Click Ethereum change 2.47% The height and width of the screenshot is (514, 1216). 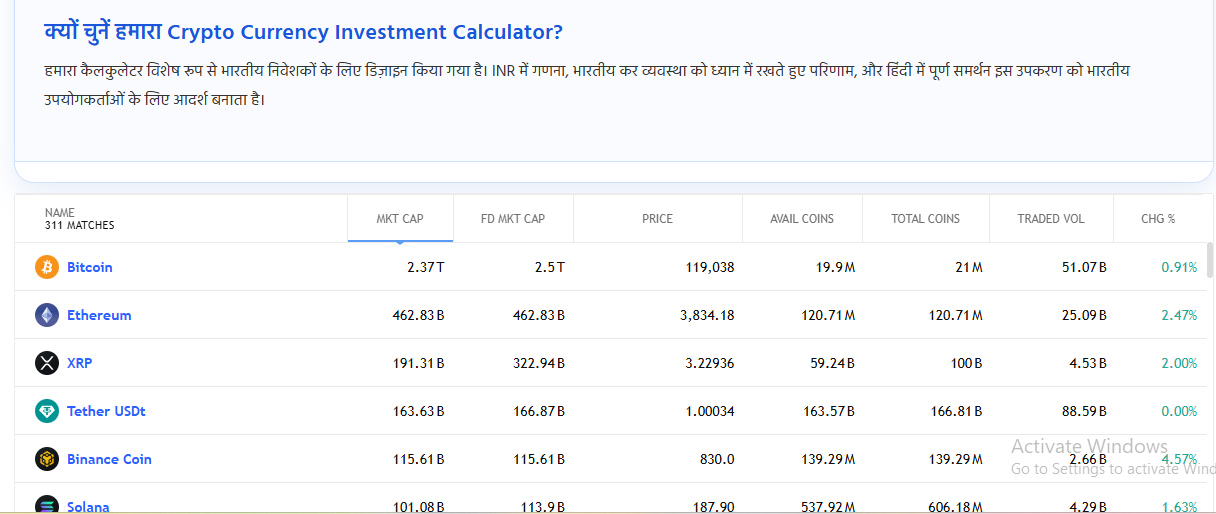pyautogui.click(x=1179, y=315)
